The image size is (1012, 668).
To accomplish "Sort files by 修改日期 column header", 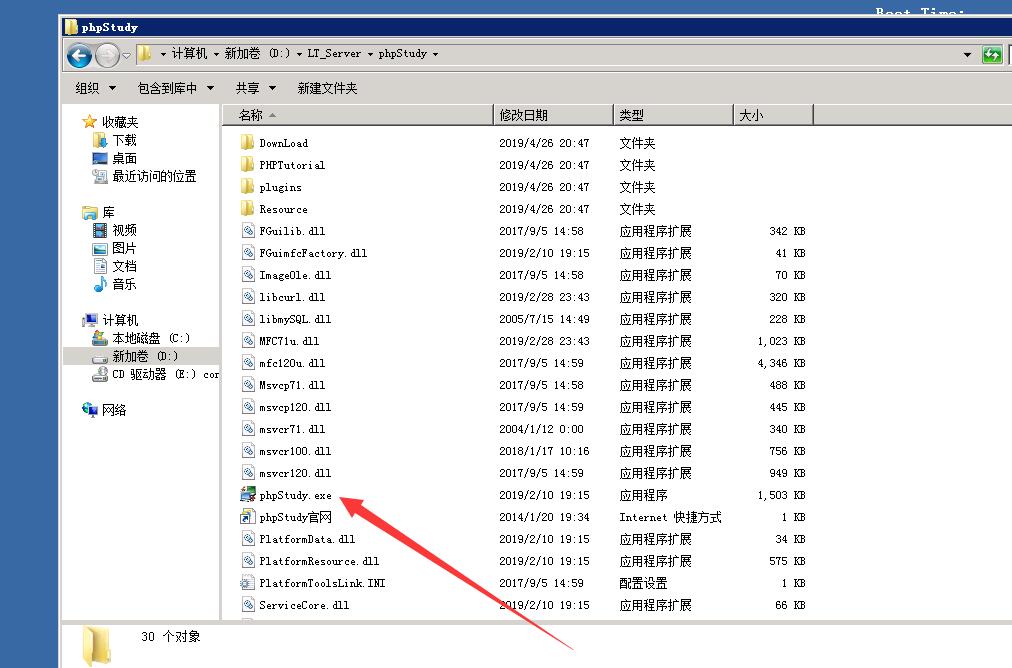I will tap(524, 115).
